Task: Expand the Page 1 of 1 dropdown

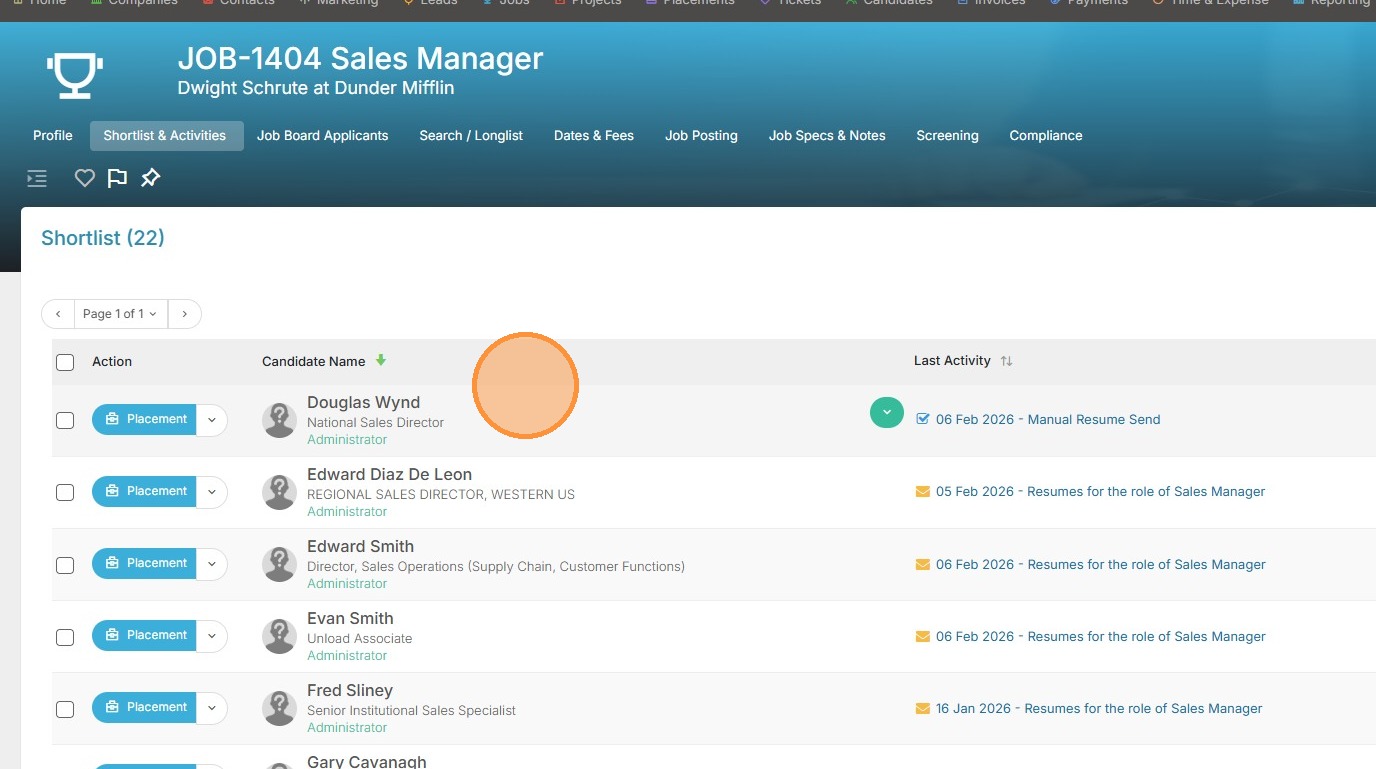Action: click(x=120, y=314)
